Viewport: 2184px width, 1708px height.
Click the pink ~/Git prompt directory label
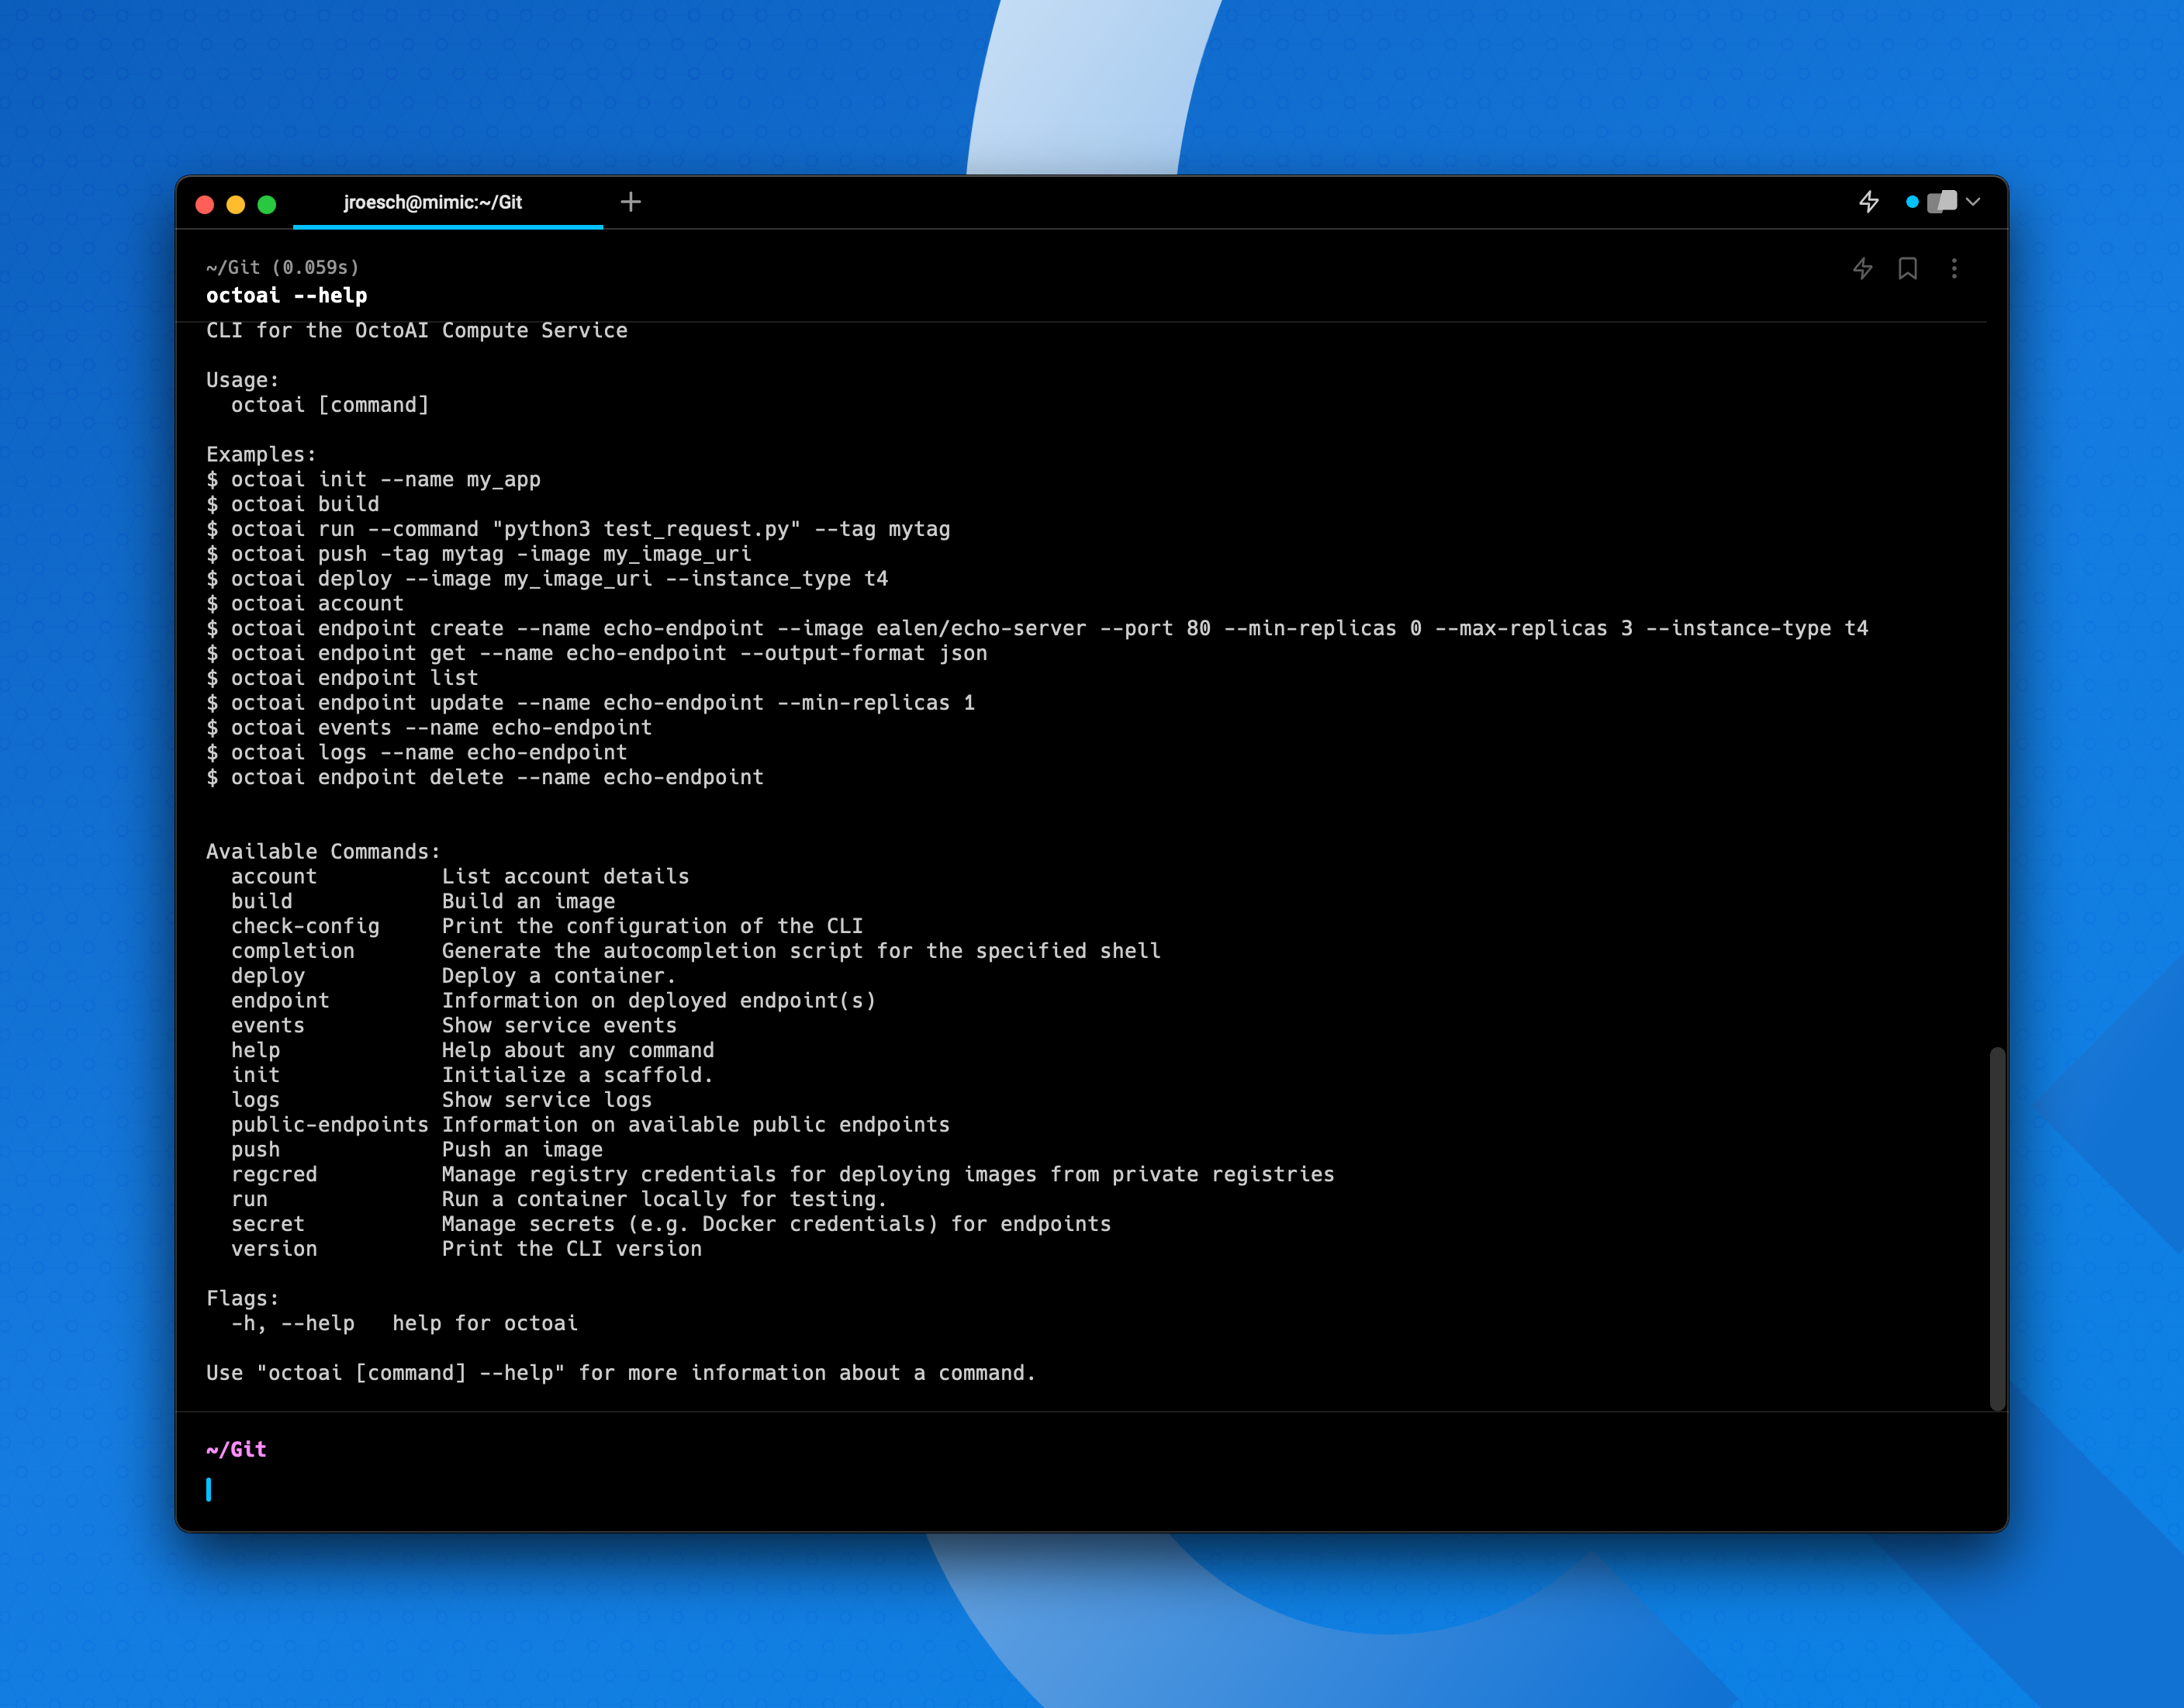236,1449
